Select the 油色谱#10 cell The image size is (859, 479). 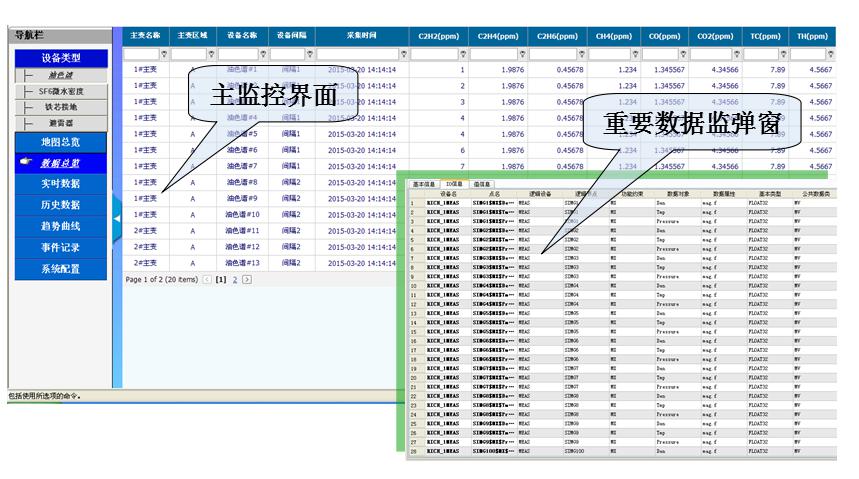coord(242,215)
